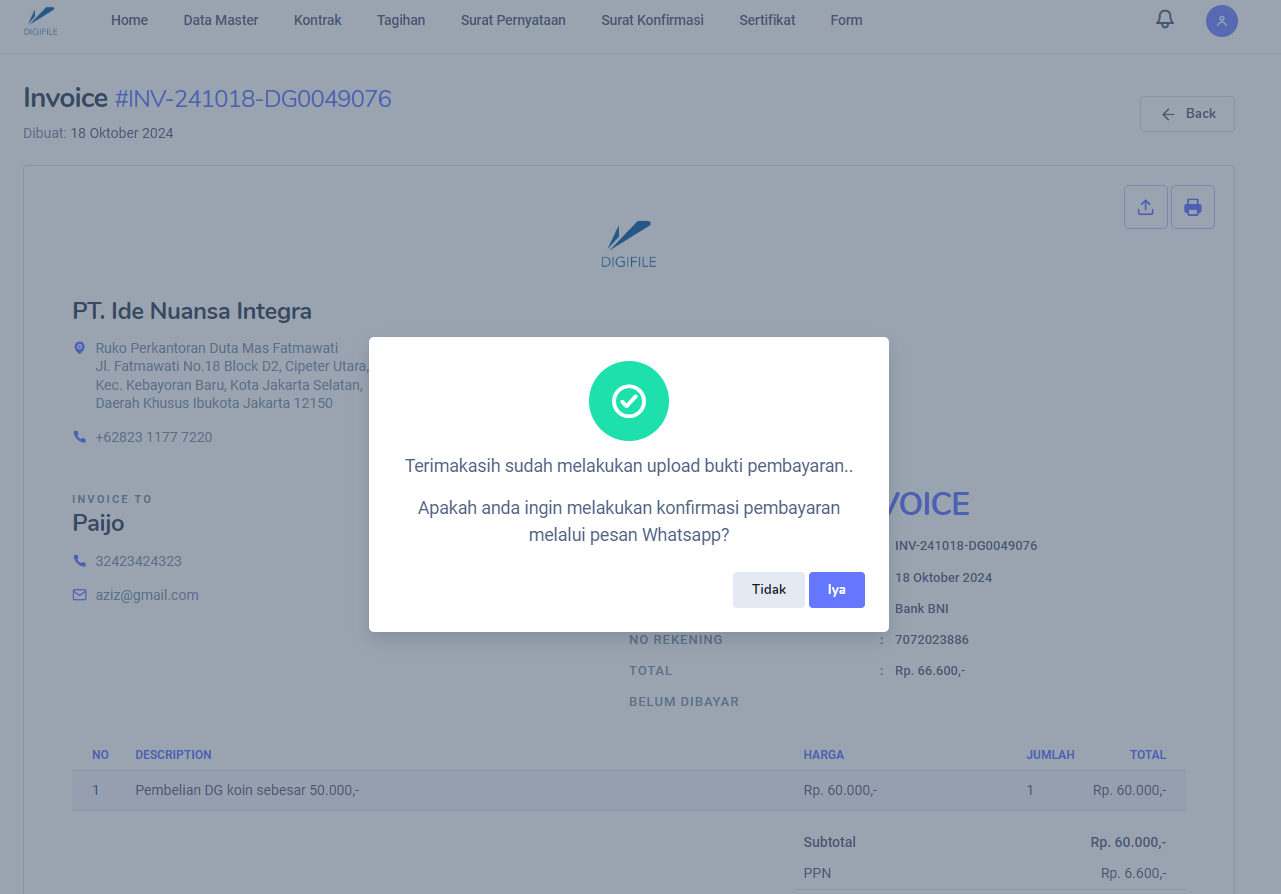Open the Home menu

(129, 20)
